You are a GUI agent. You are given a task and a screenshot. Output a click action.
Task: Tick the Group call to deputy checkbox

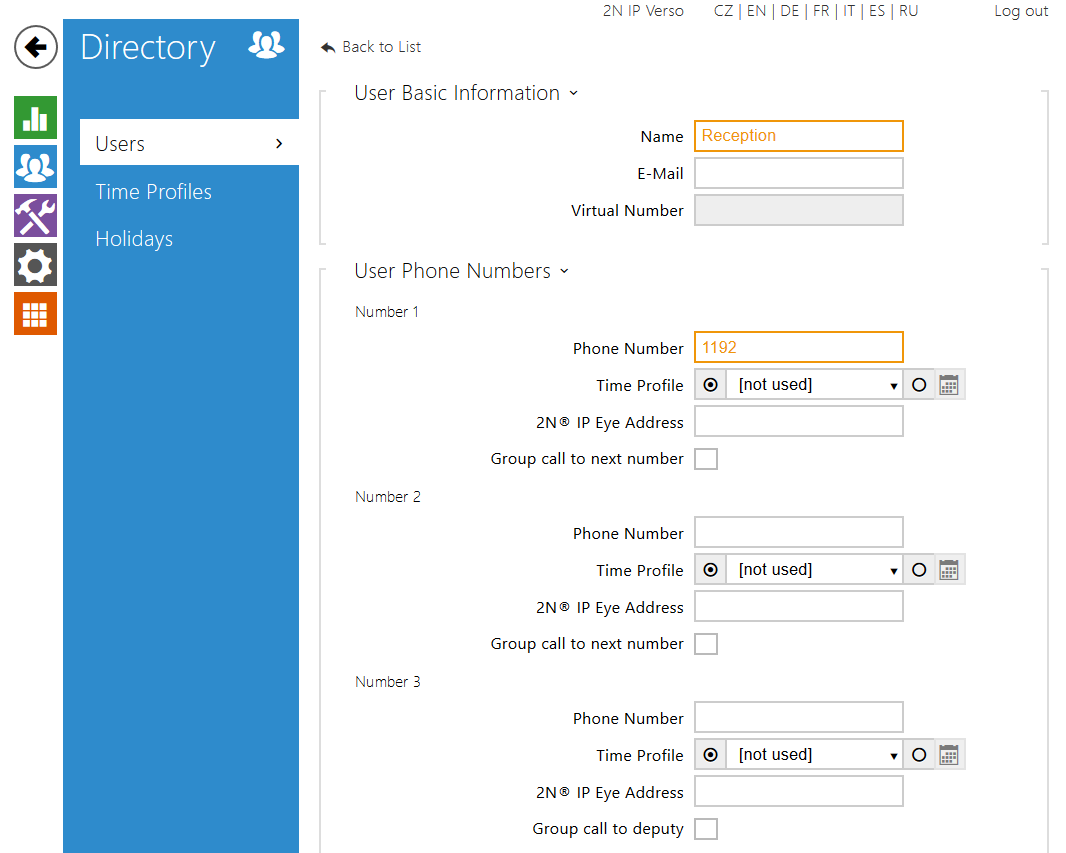coord(706,829)
